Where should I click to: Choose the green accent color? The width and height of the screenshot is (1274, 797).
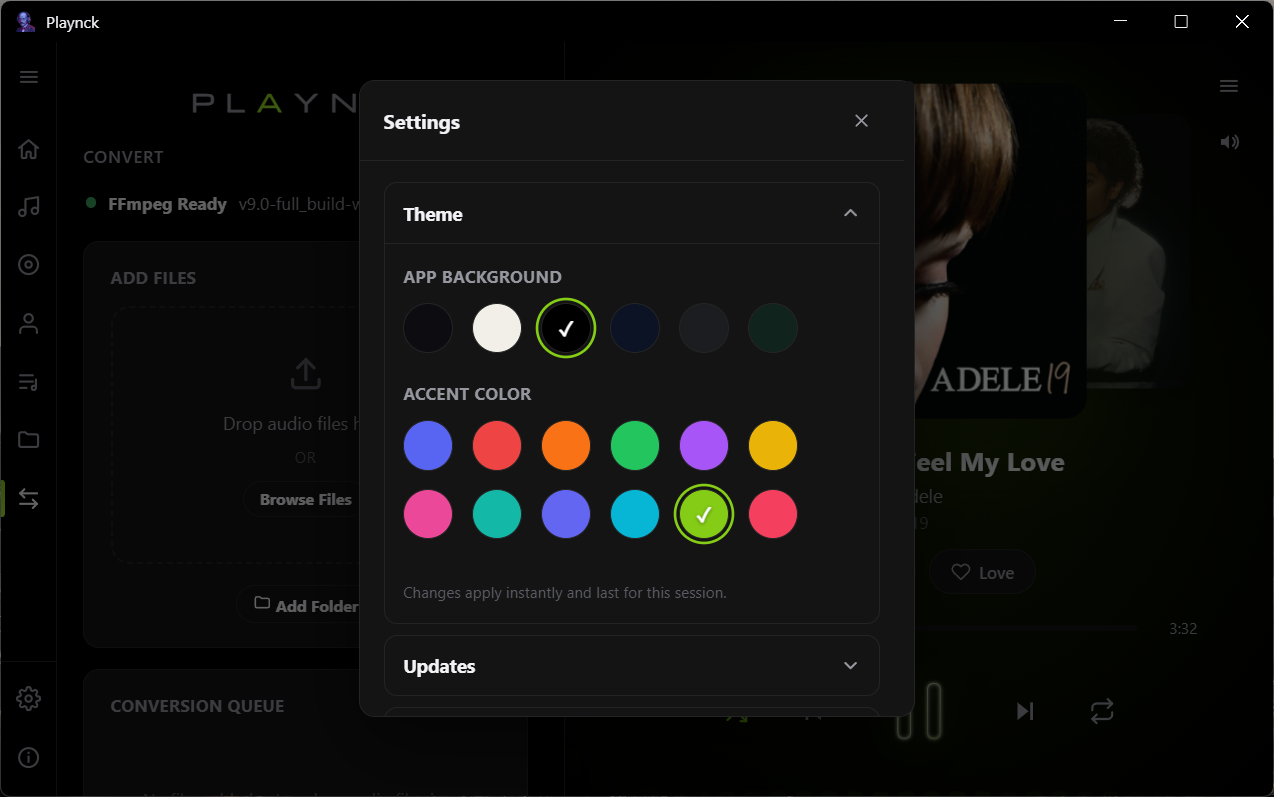coord(635,445)
